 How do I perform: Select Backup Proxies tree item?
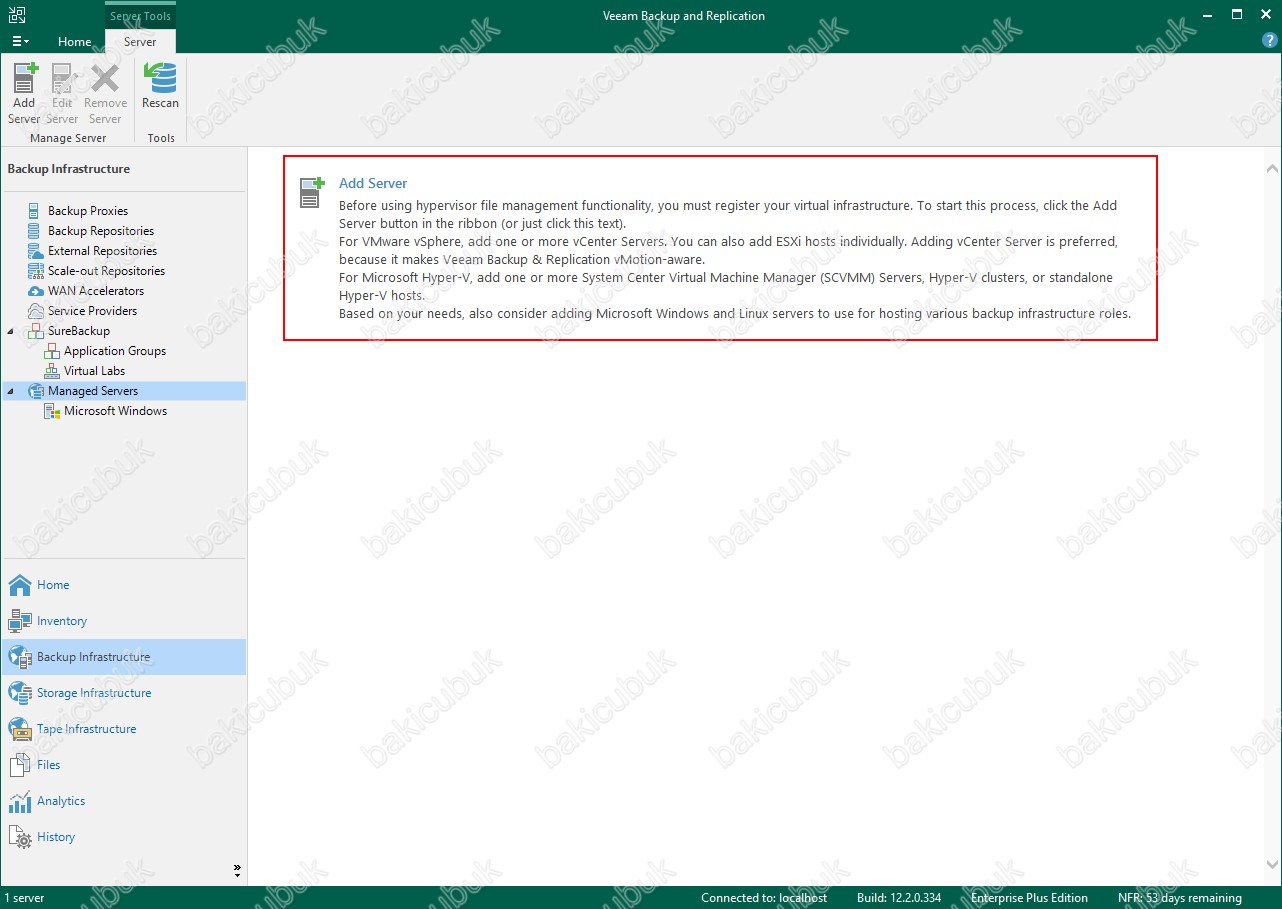click(x=88, y=211)
